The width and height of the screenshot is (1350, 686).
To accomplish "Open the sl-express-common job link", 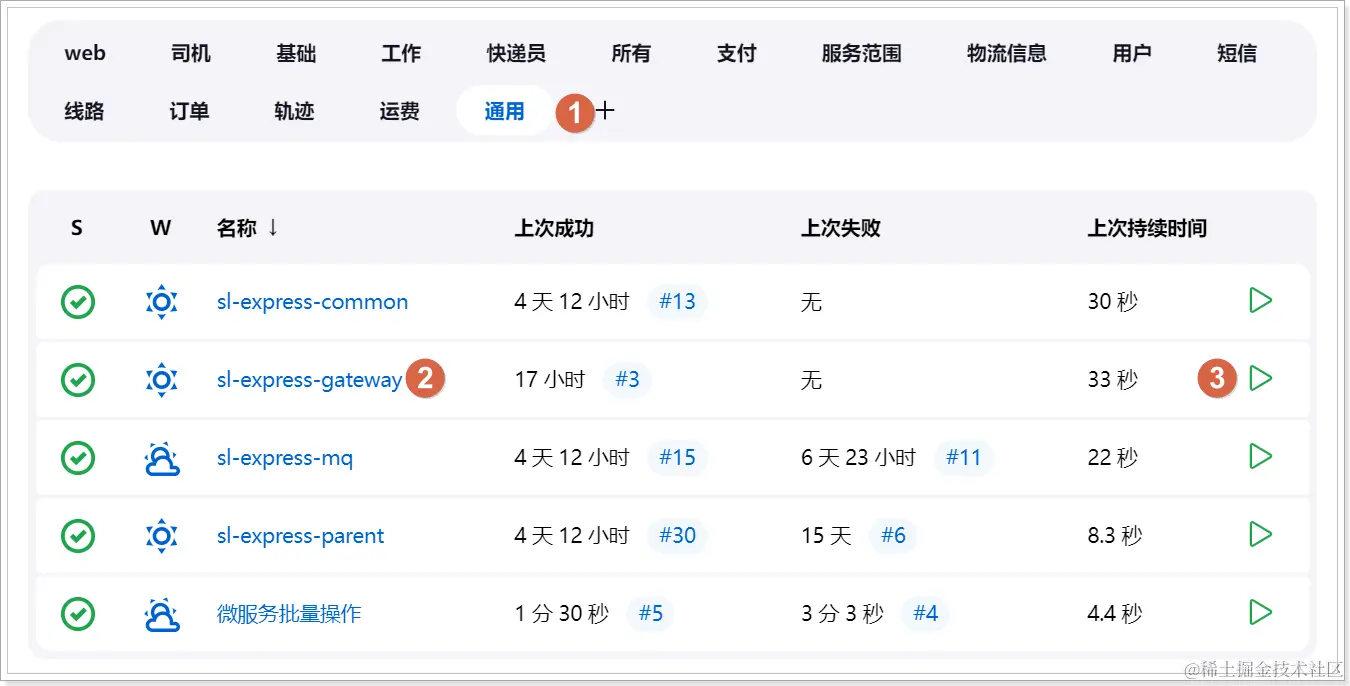I will (312, 301).
